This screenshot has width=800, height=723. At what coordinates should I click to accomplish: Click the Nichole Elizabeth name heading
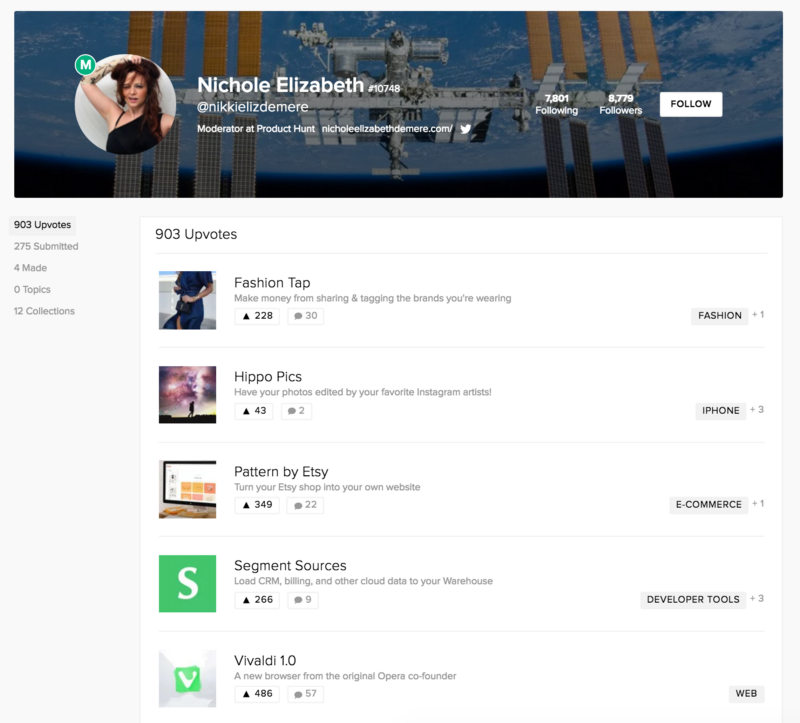281,85
